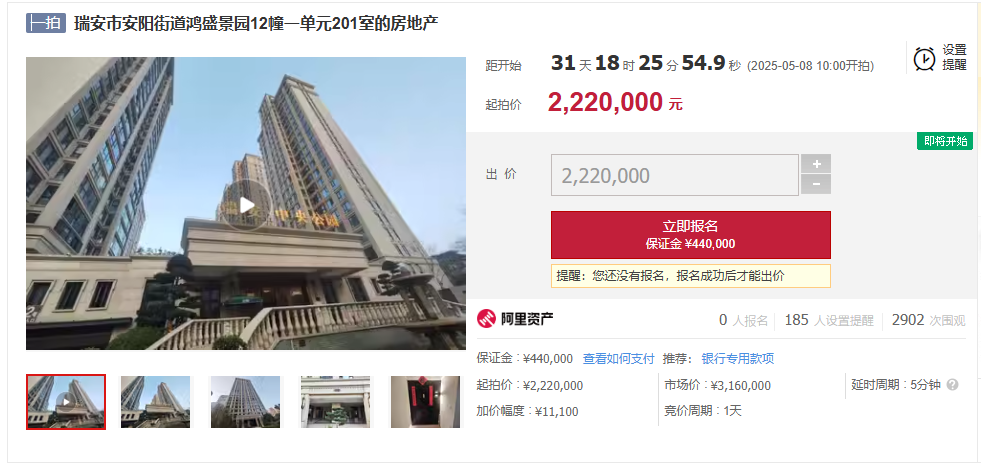
Task: Open the 银行专用款项 recommendation link
Action: point(738,359)
